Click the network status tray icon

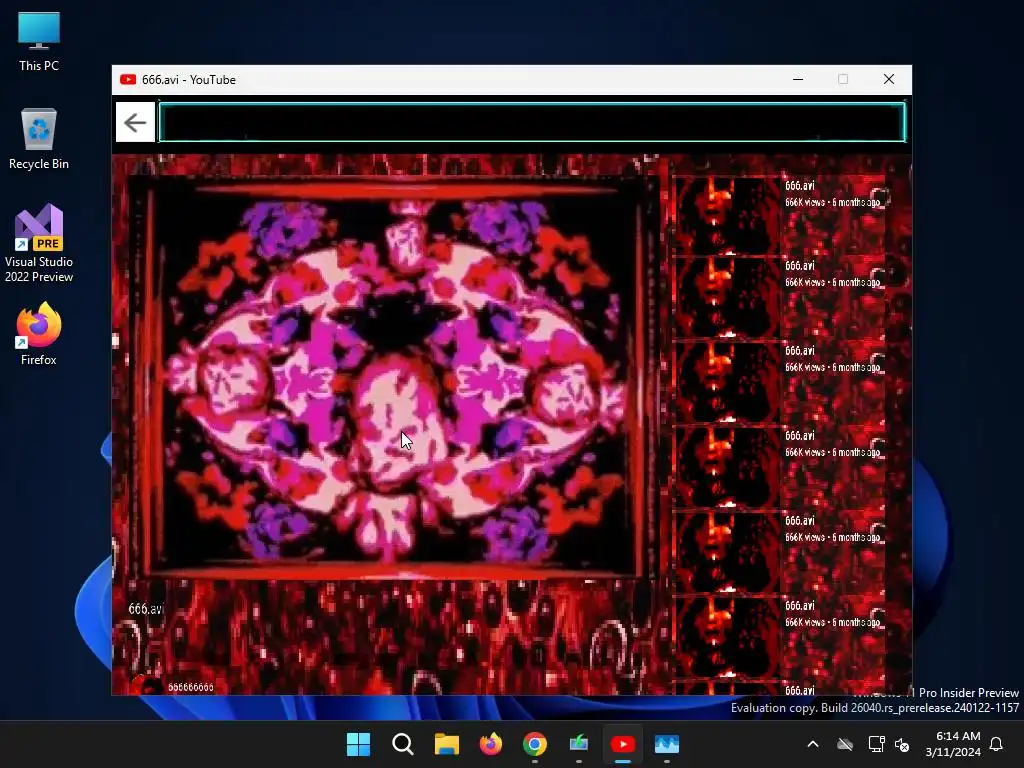click(876, 744)
